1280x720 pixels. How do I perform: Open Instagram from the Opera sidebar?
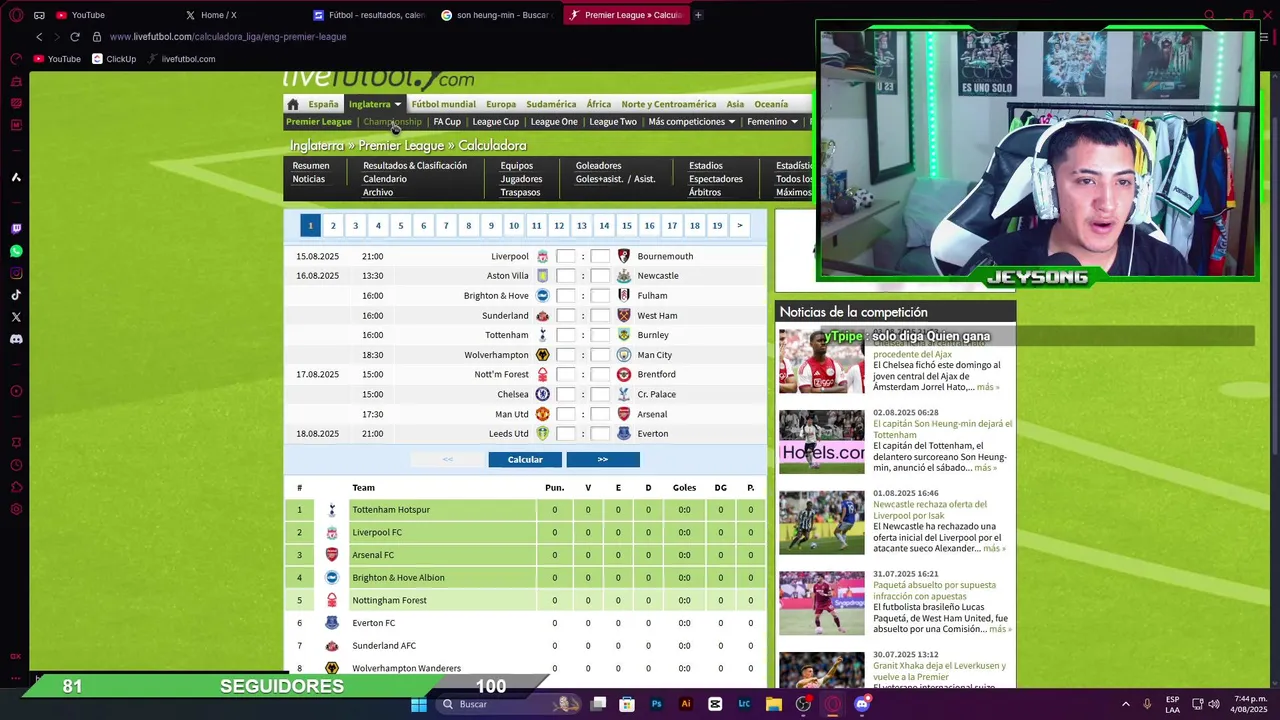click(x=16, y=273)
